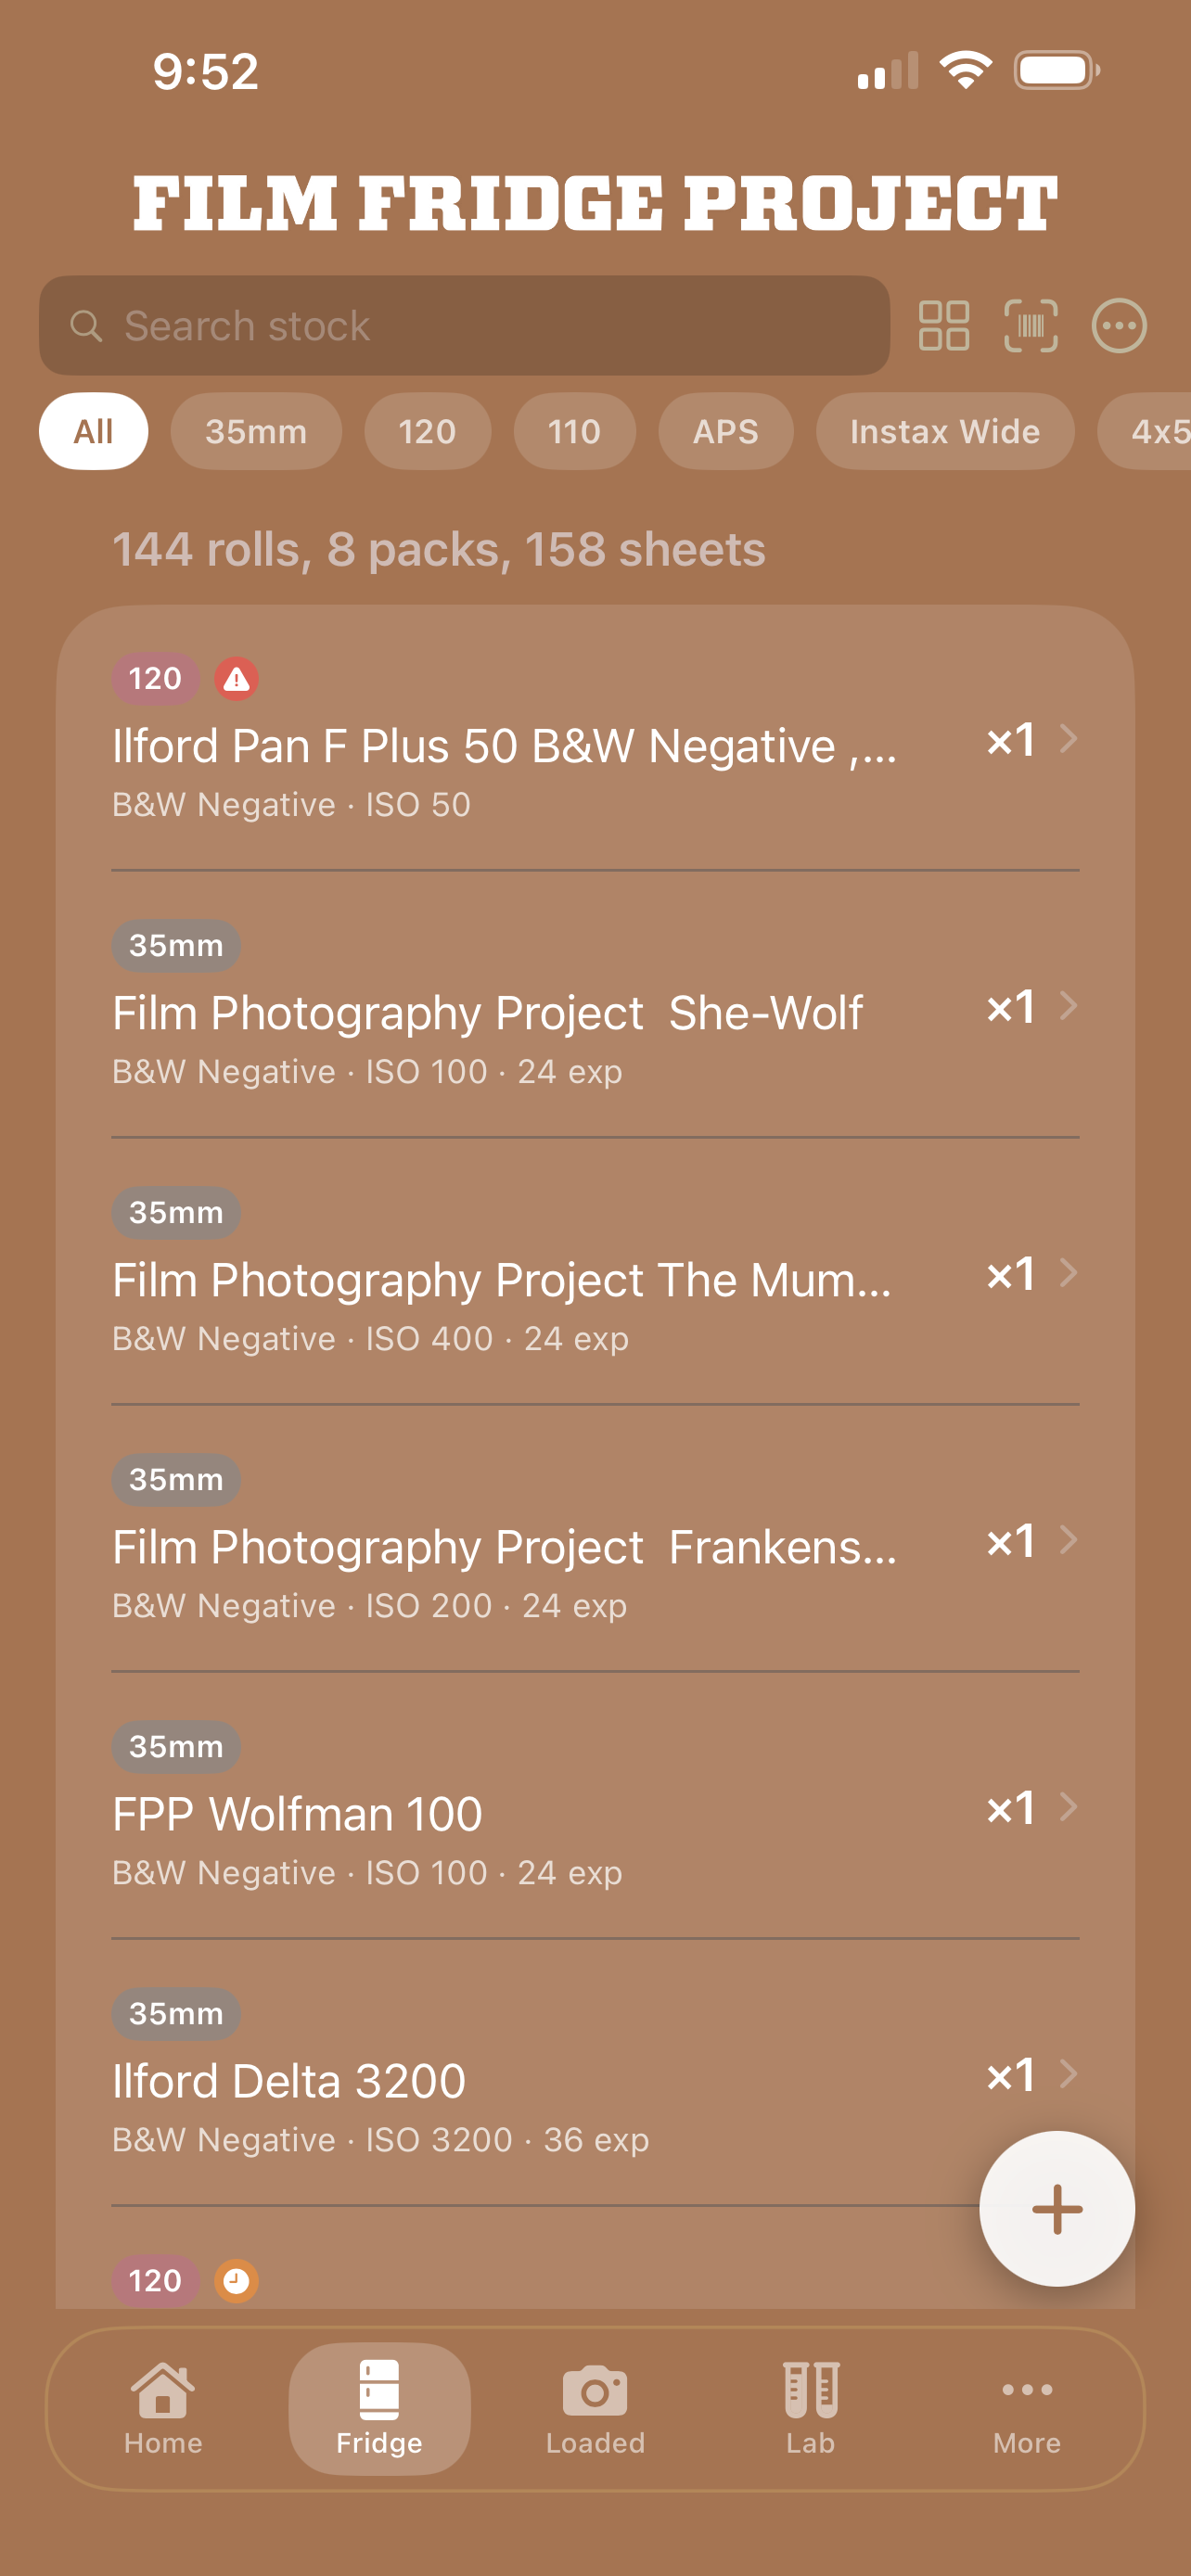The width and height of the screenshot is (1191, 2576).
Task: Filter stock by 35mm format
Action: tap(256, 432)
